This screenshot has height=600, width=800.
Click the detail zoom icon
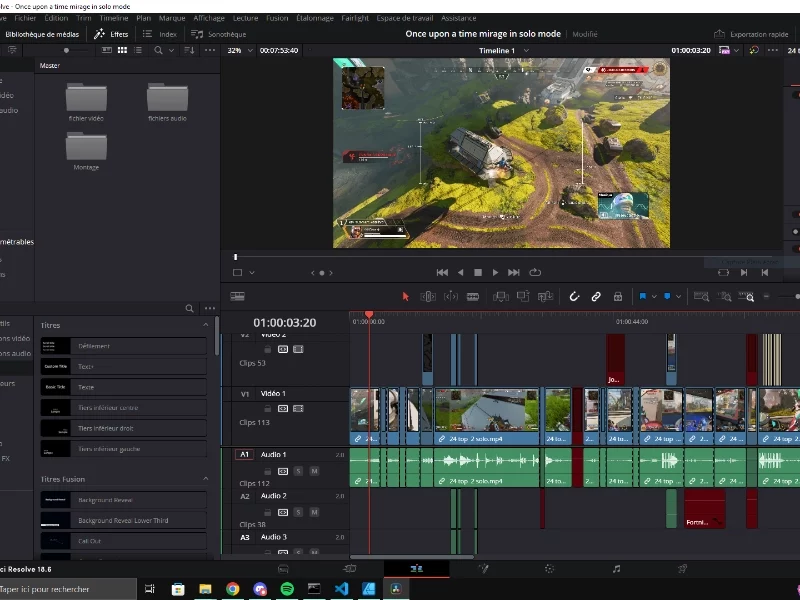[x=724, y=296]
